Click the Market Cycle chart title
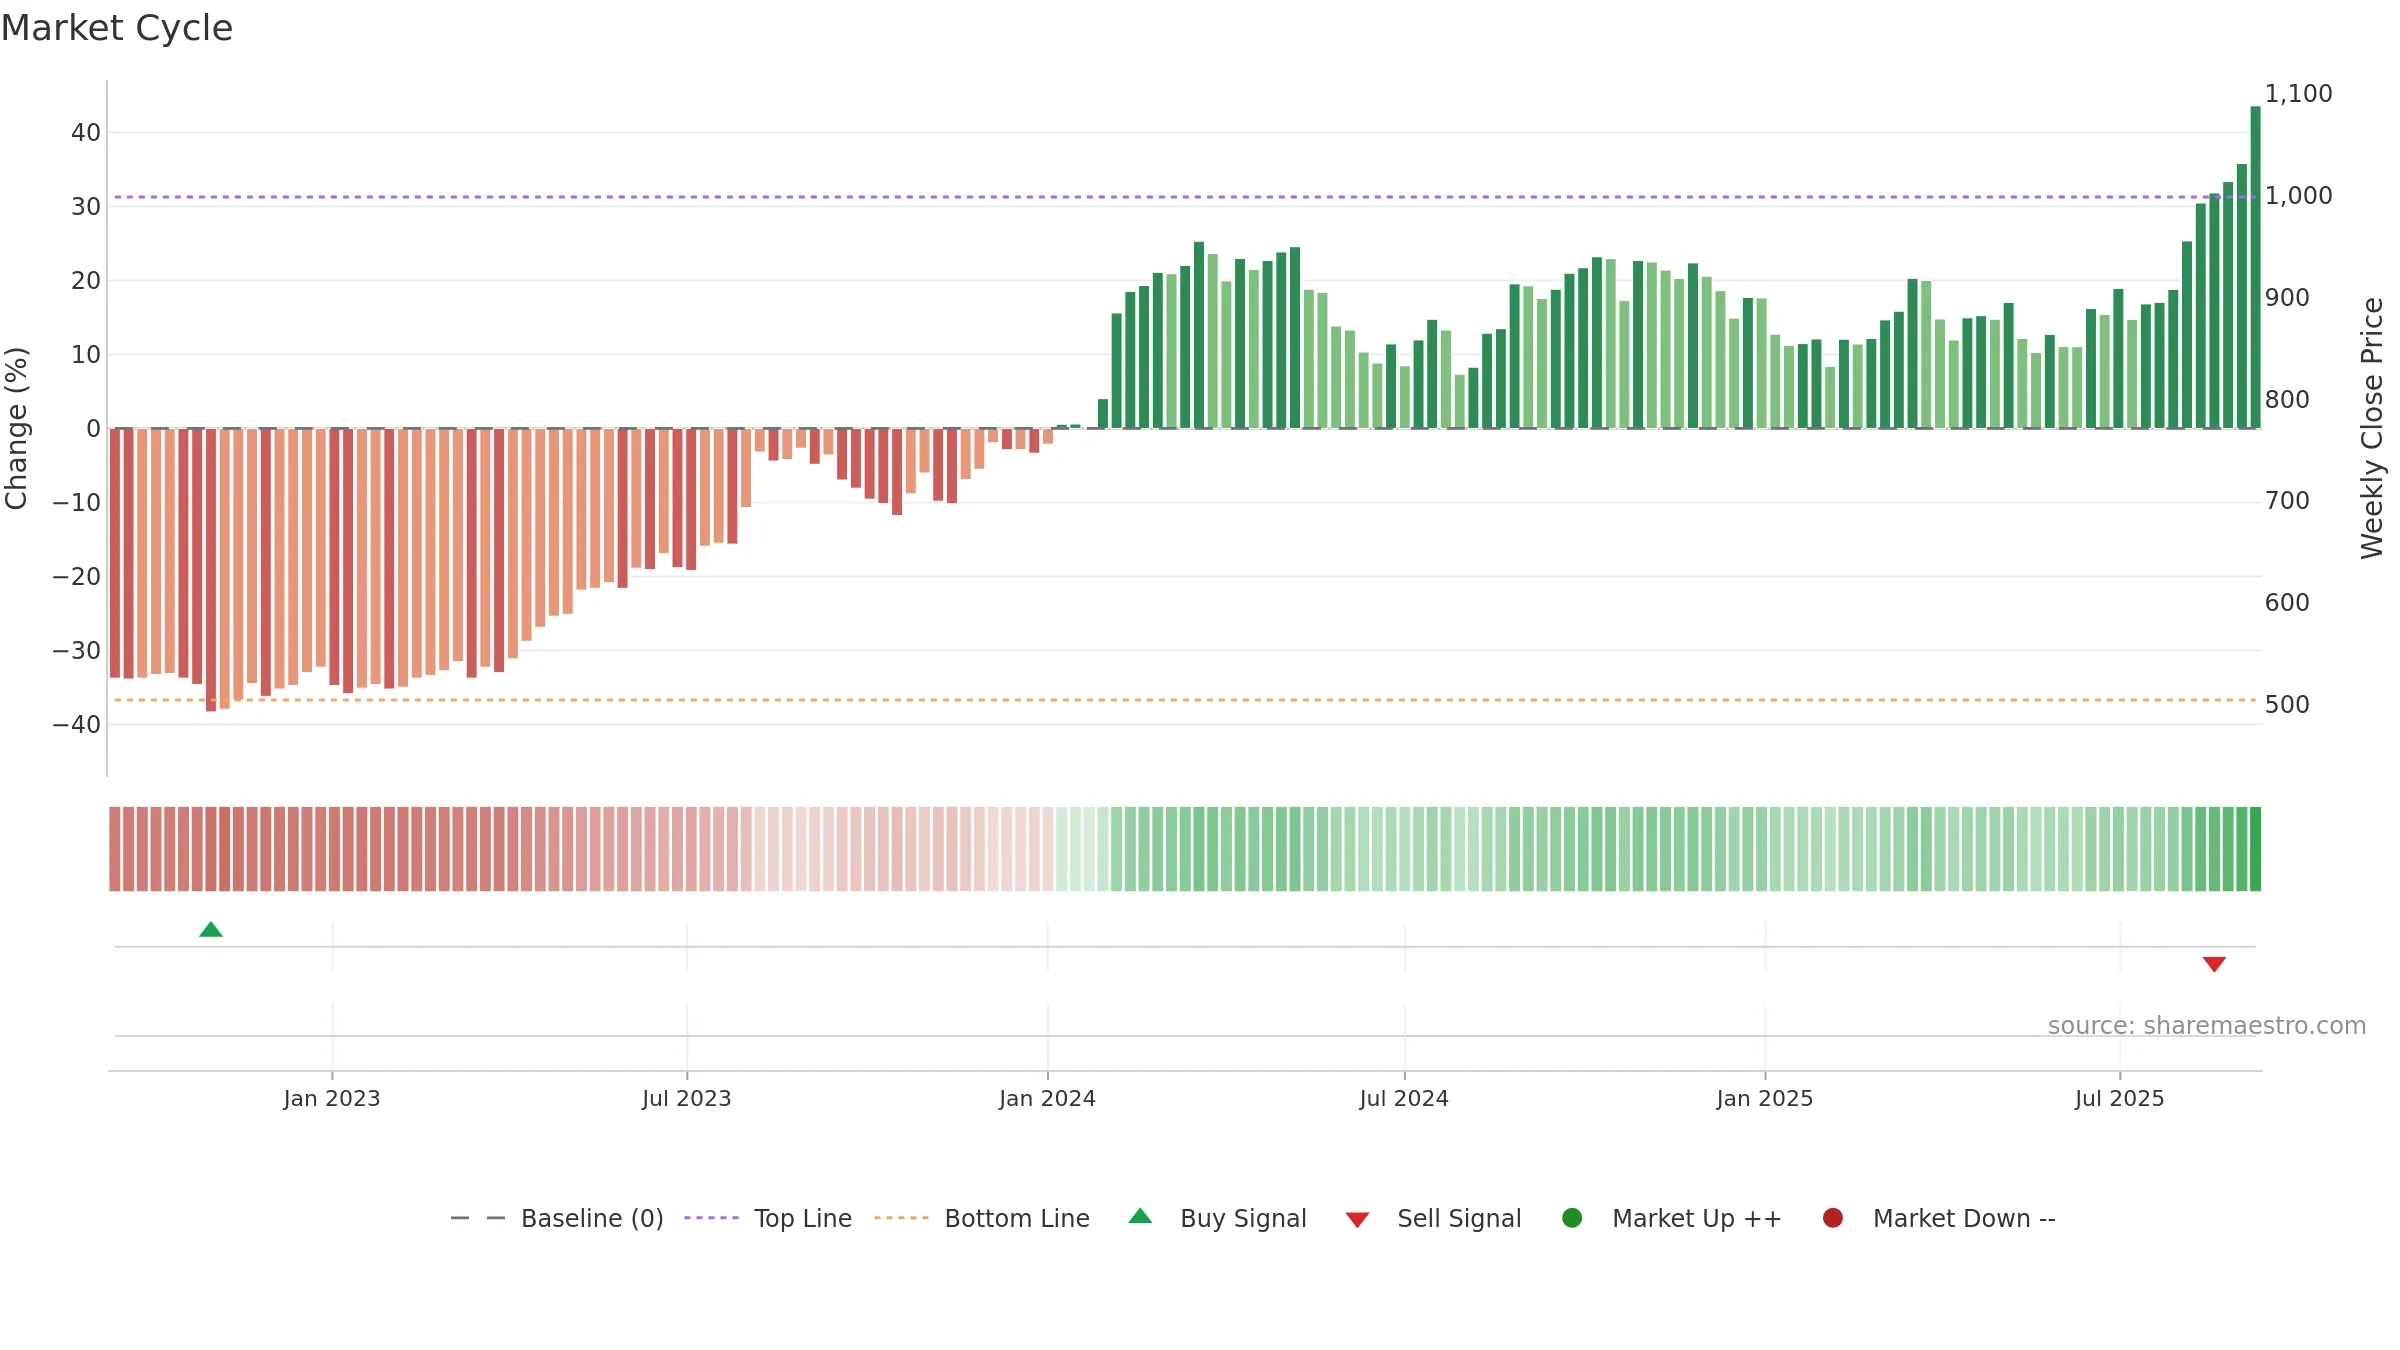 (117, 28)
